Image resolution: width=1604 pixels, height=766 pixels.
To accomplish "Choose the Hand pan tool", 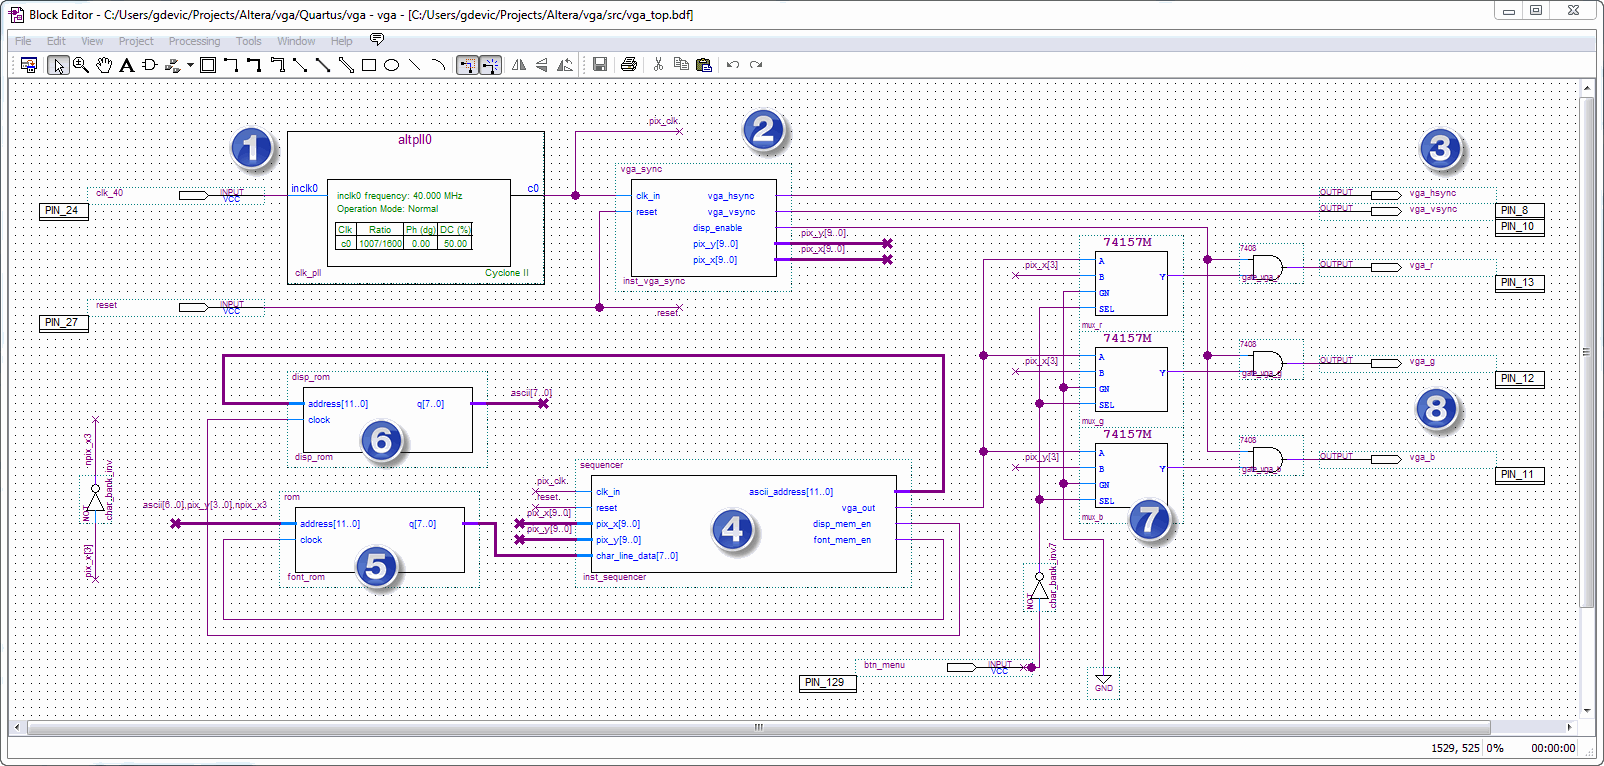I will (x=104, y=65).
